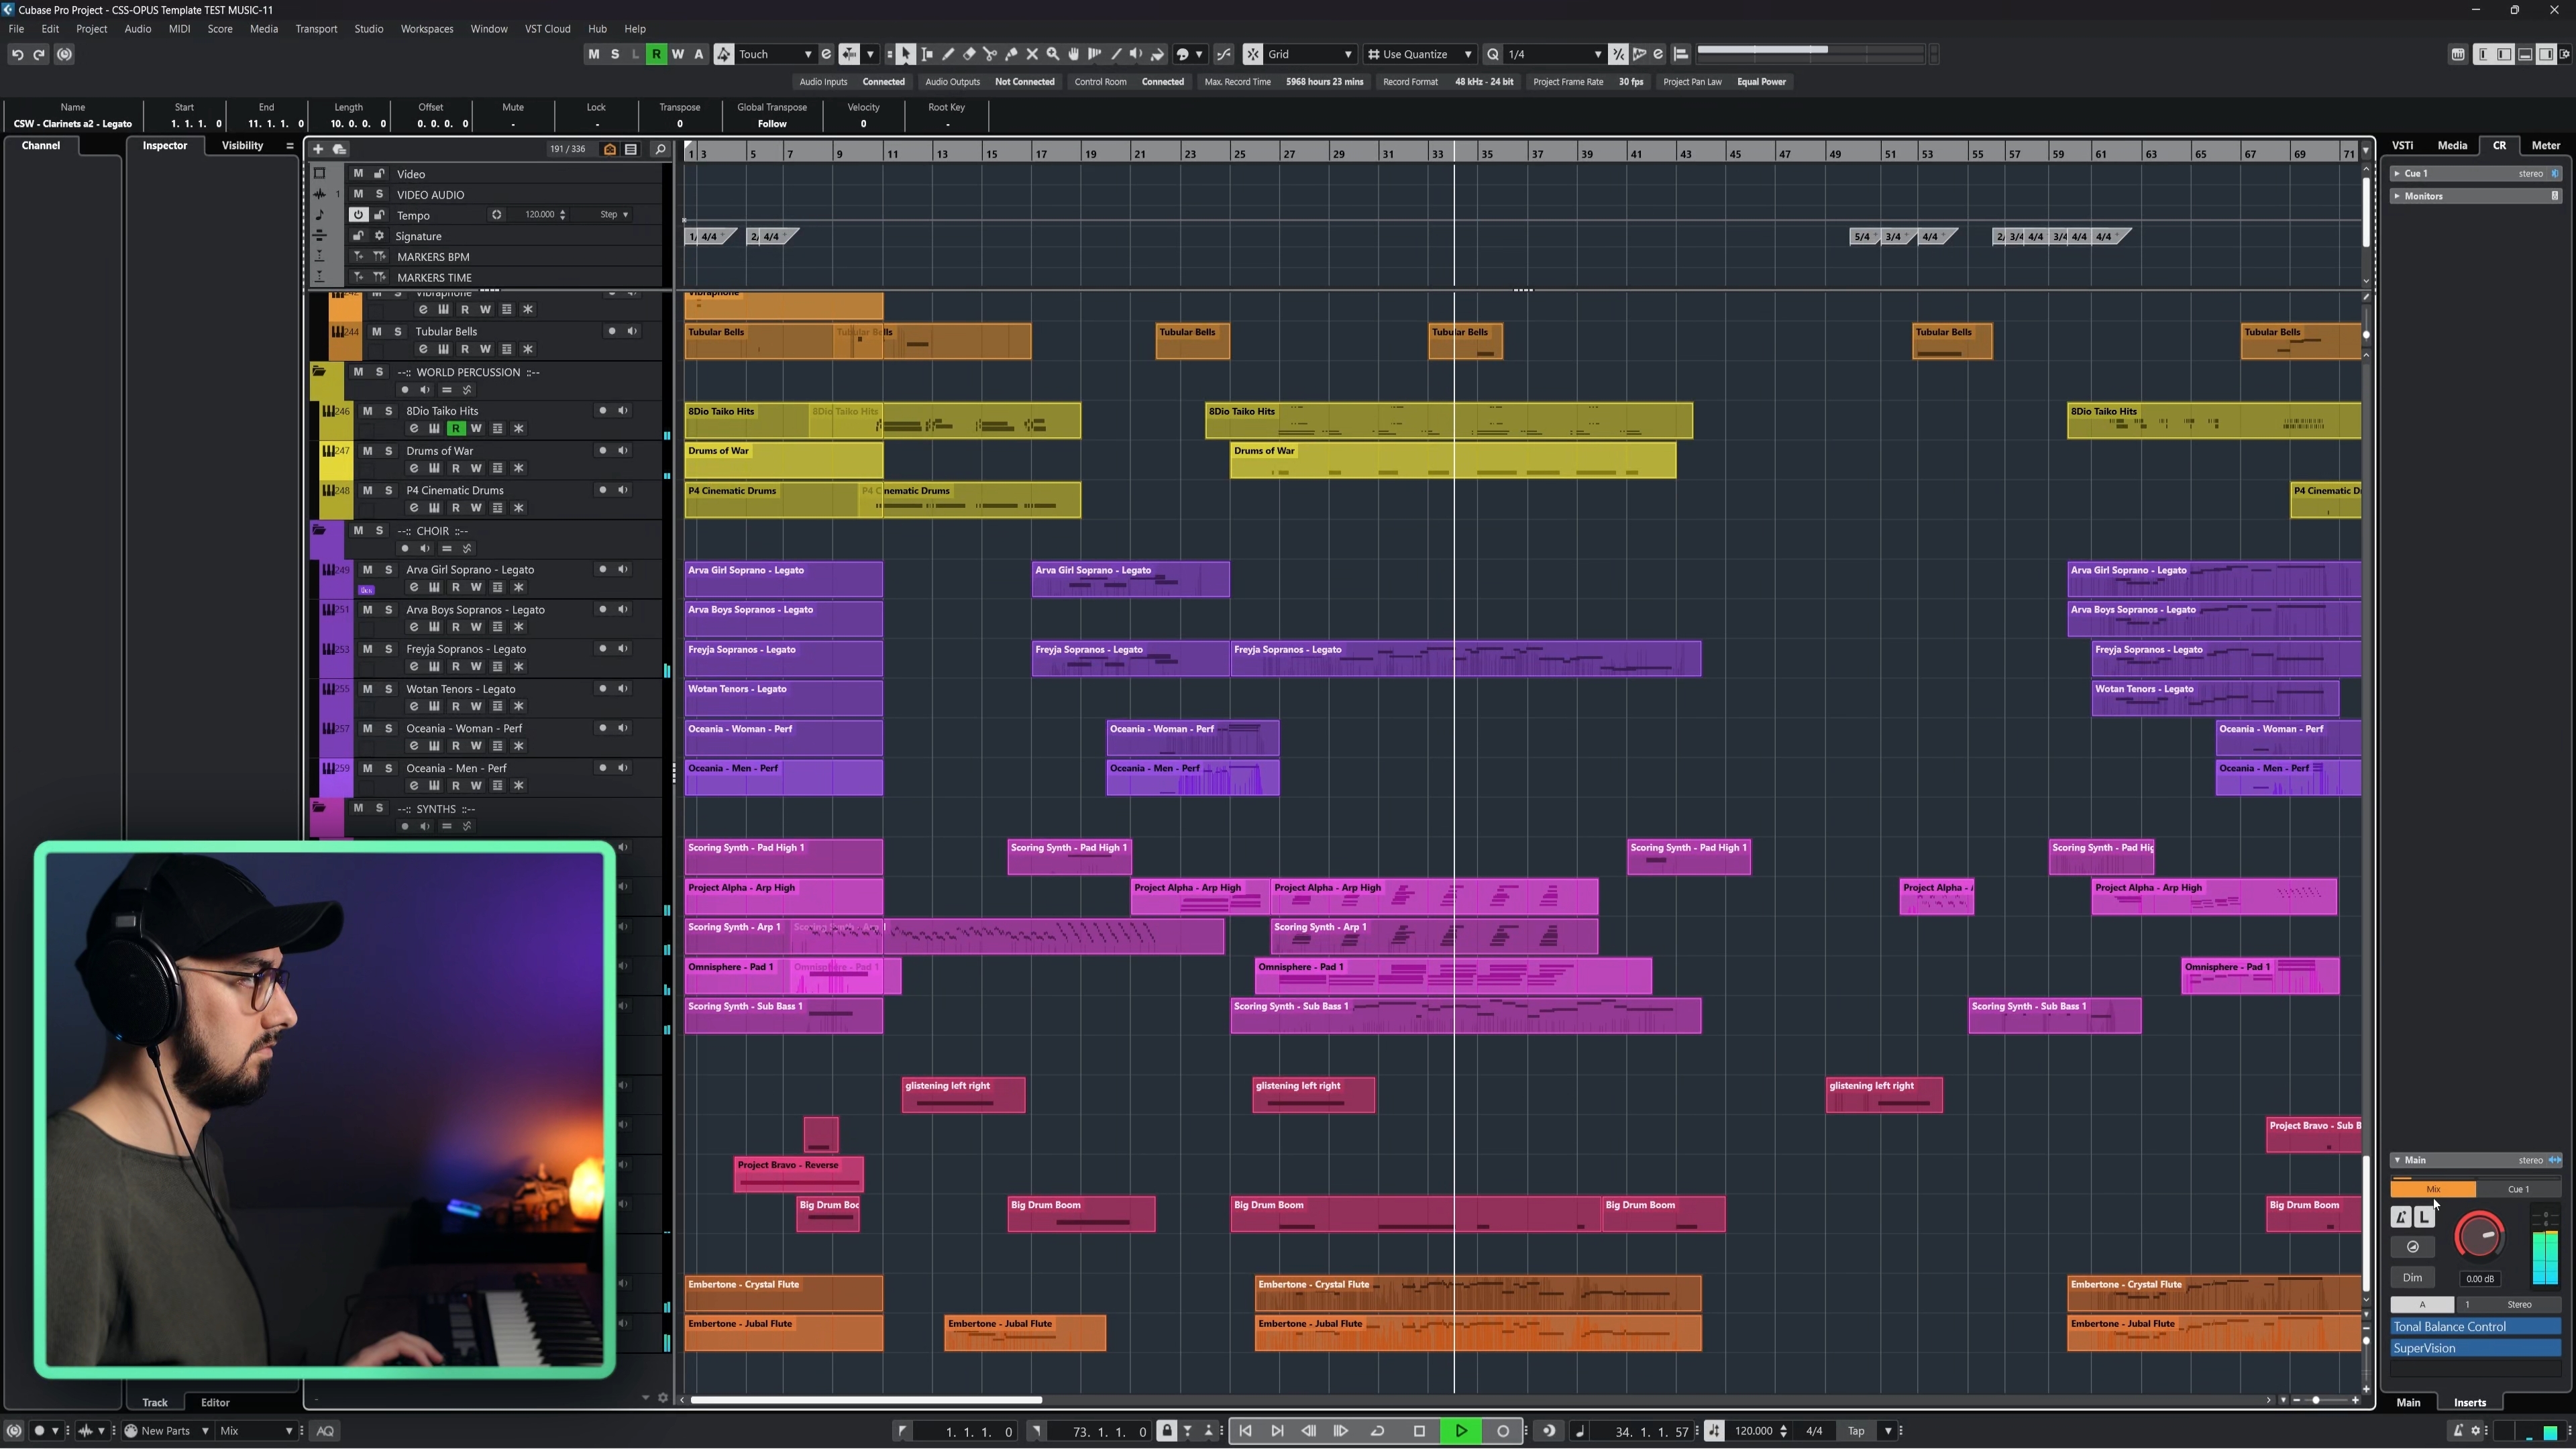The height and width of the screenshot is (1449, 2576).
Task: Disable read automation on 8Dio Taiko Hits
Action: (x=456, y=429)
